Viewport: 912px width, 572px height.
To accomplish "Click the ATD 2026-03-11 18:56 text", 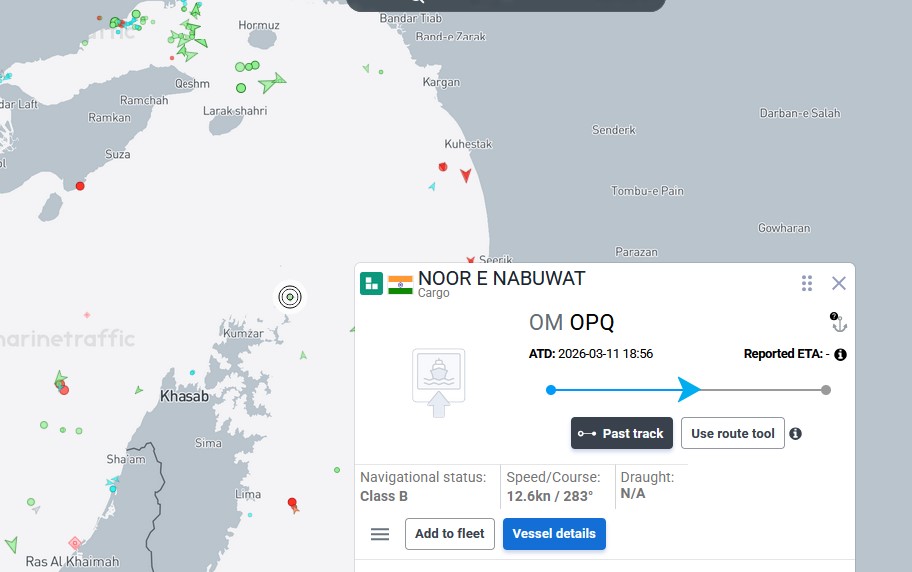I will click(590, 354).
